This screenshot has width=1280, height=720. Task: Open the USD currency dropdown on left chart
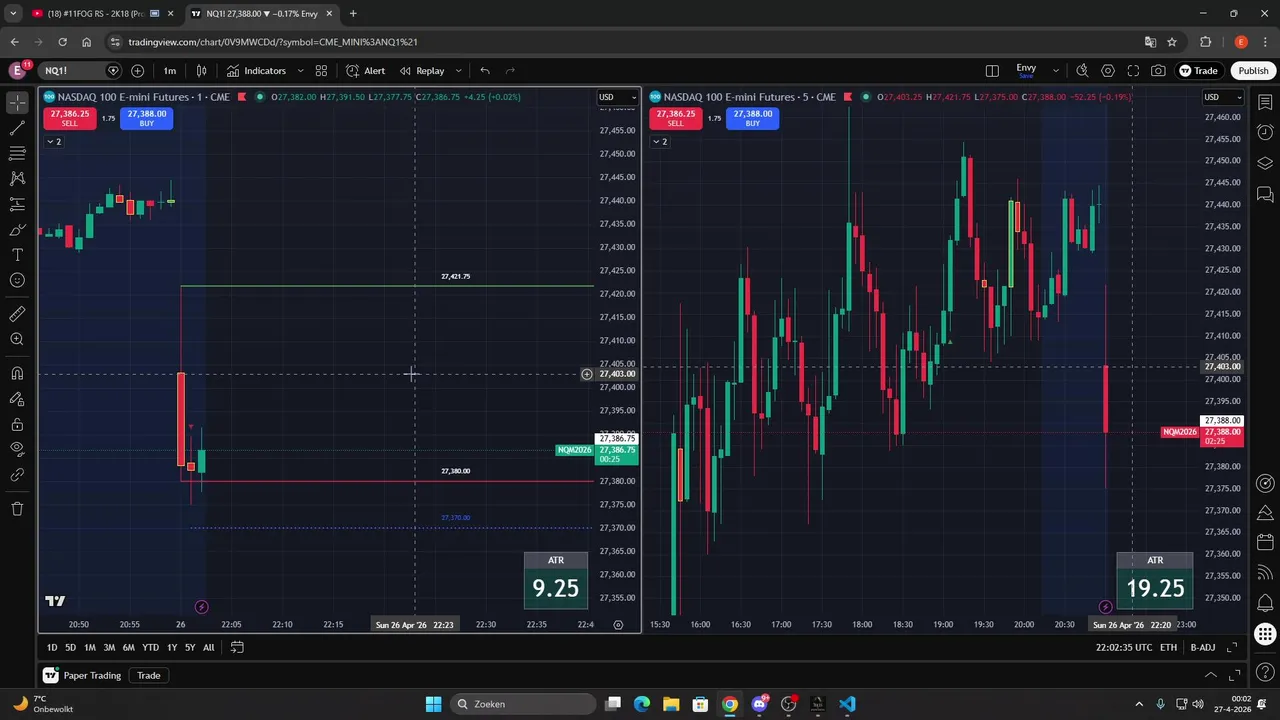click(617, 97)
